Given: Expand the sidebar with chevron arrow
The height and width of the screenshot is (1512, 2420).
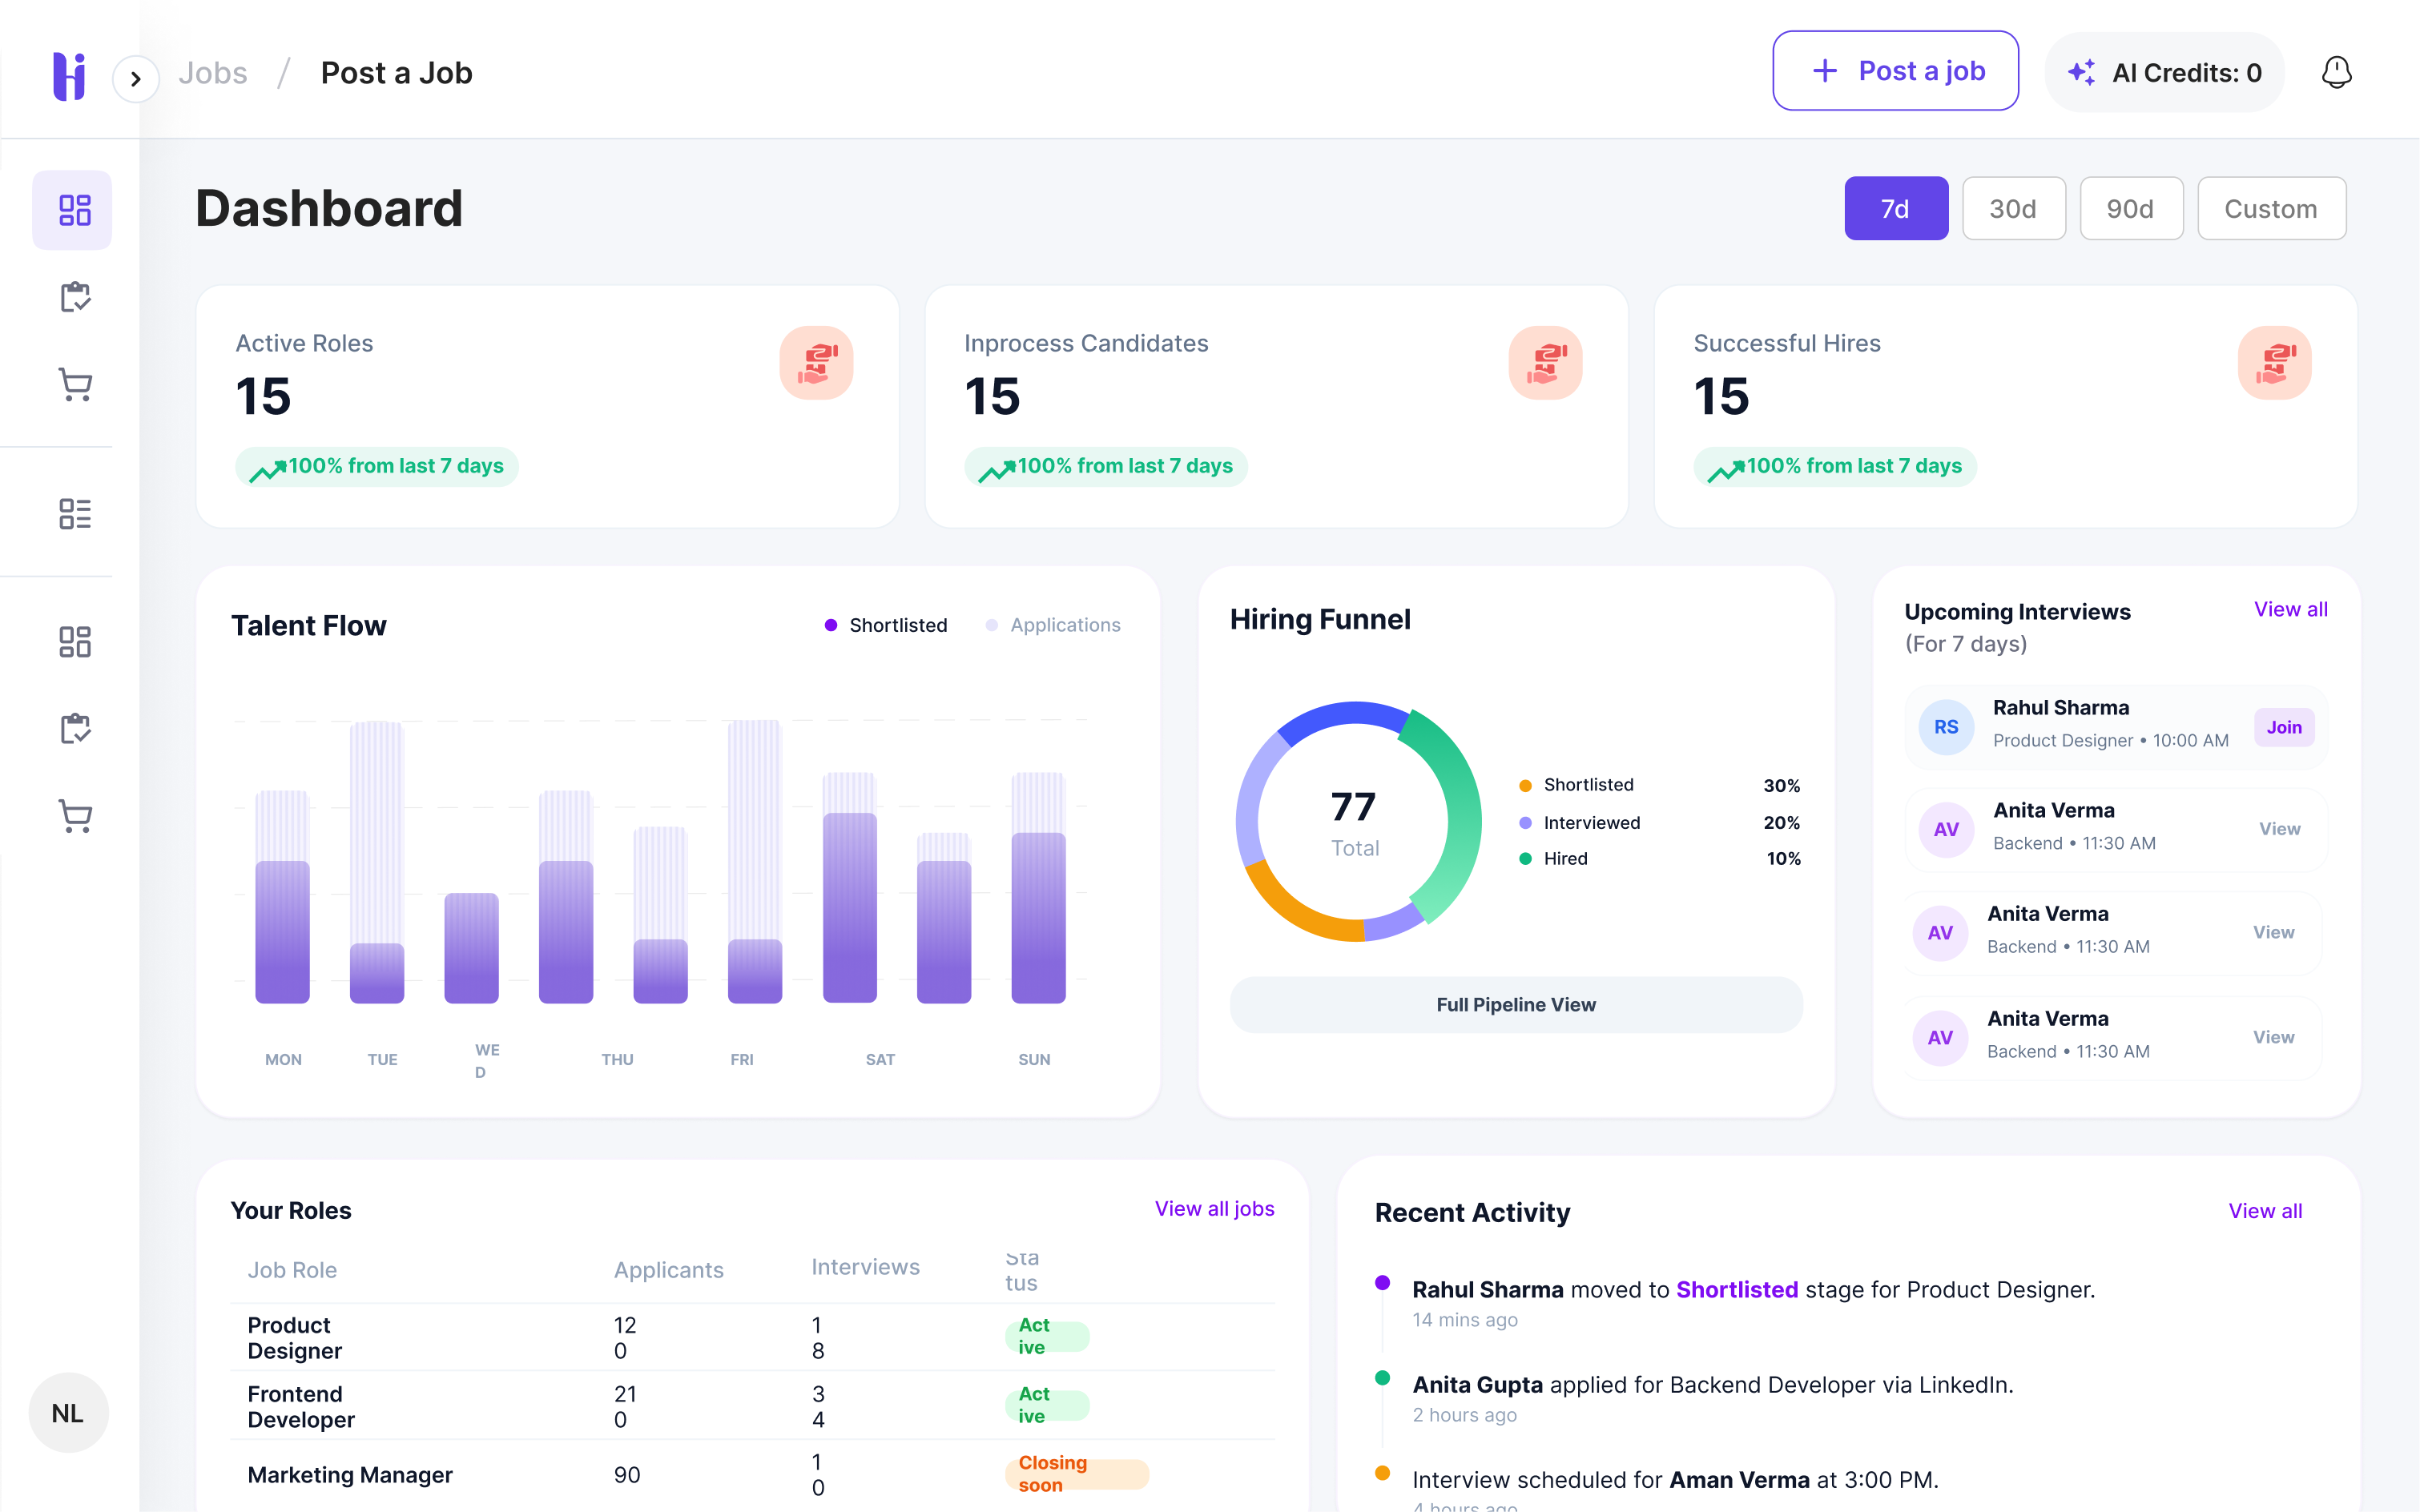Looking at the screenshot, I should coord(136,79).
